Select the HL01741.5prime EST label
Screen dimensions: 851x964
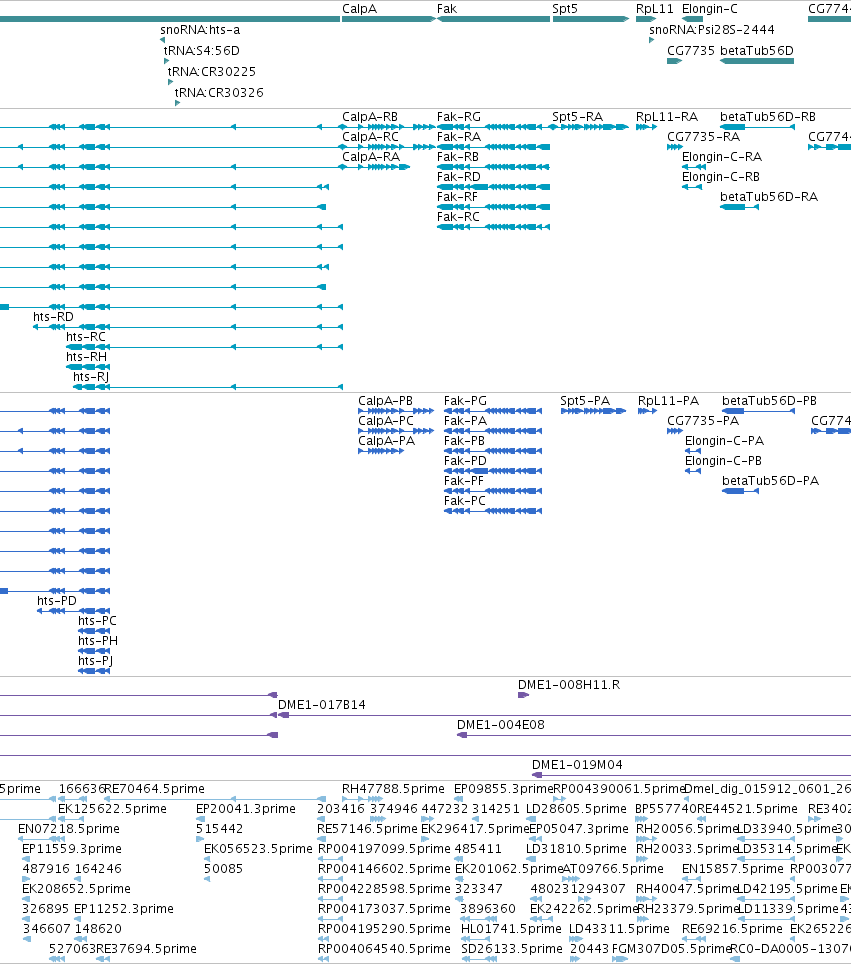pyautogui.click(x=512, y=930)
